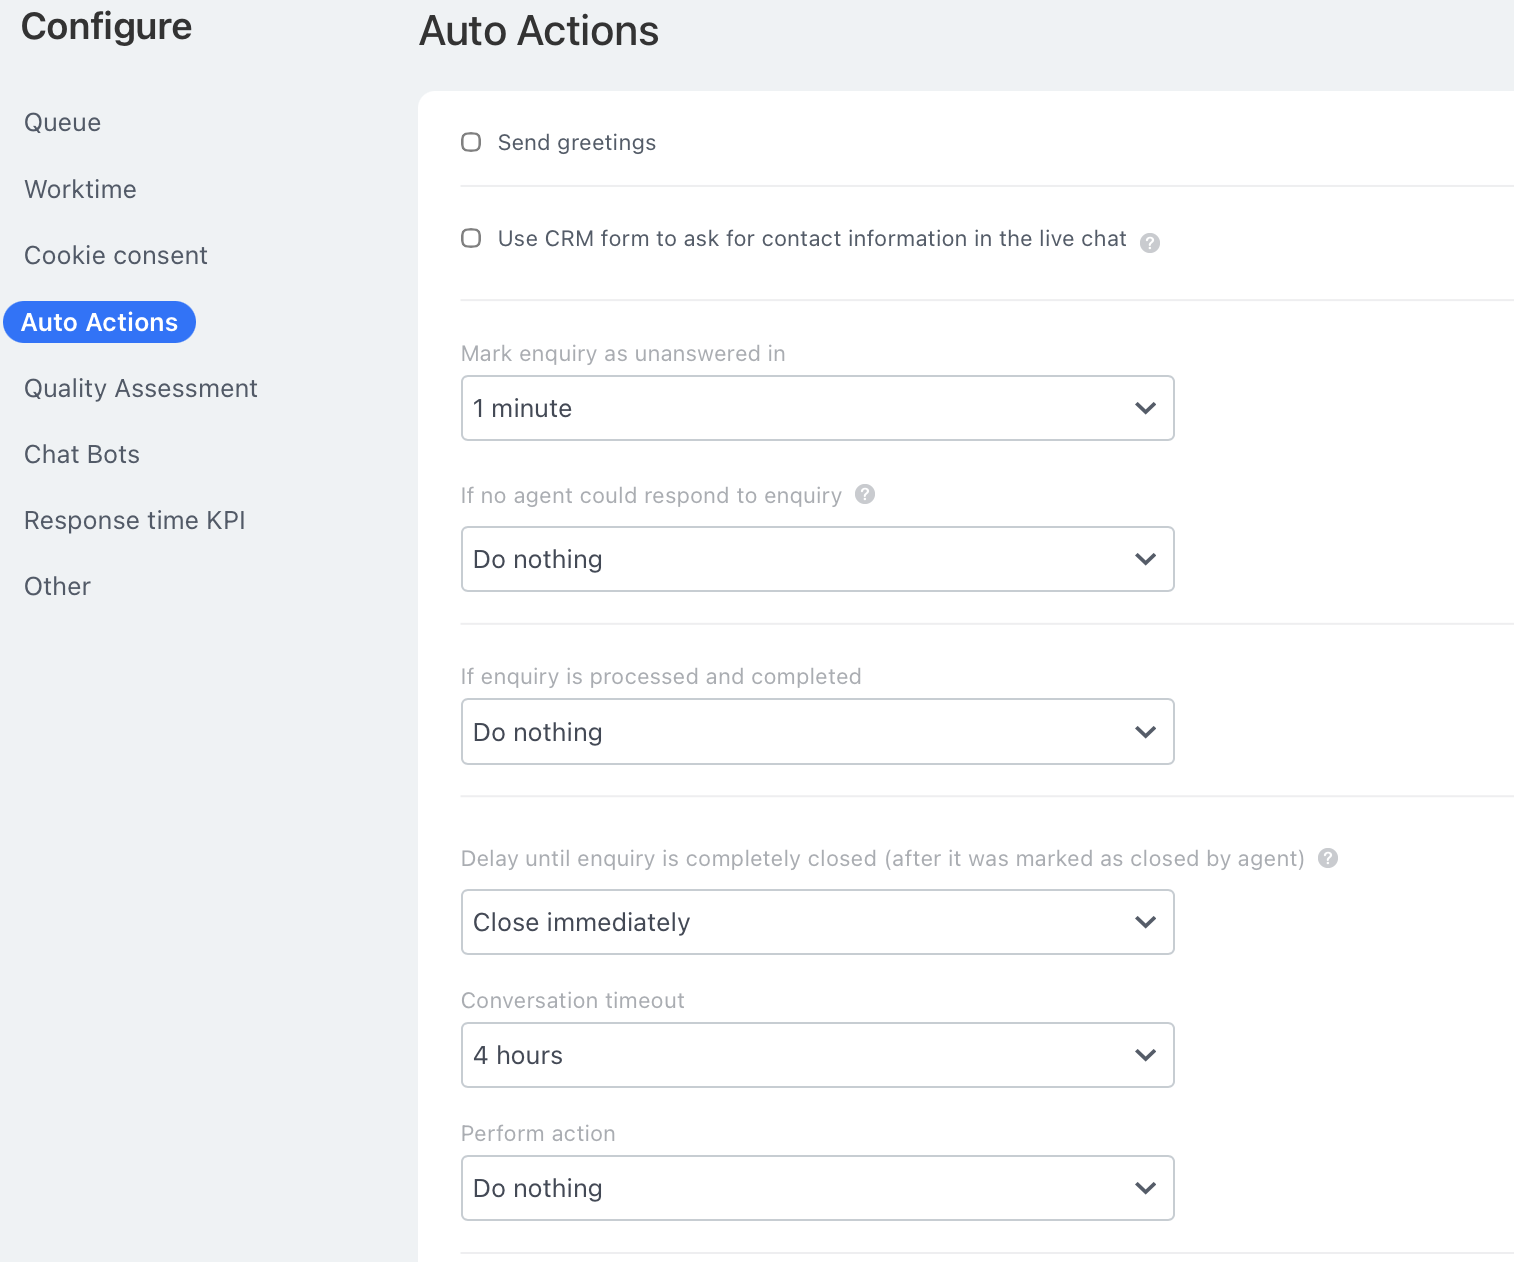Enable the Send greetings checkbox
The image size is (1514, 1262).
point(471,142)
